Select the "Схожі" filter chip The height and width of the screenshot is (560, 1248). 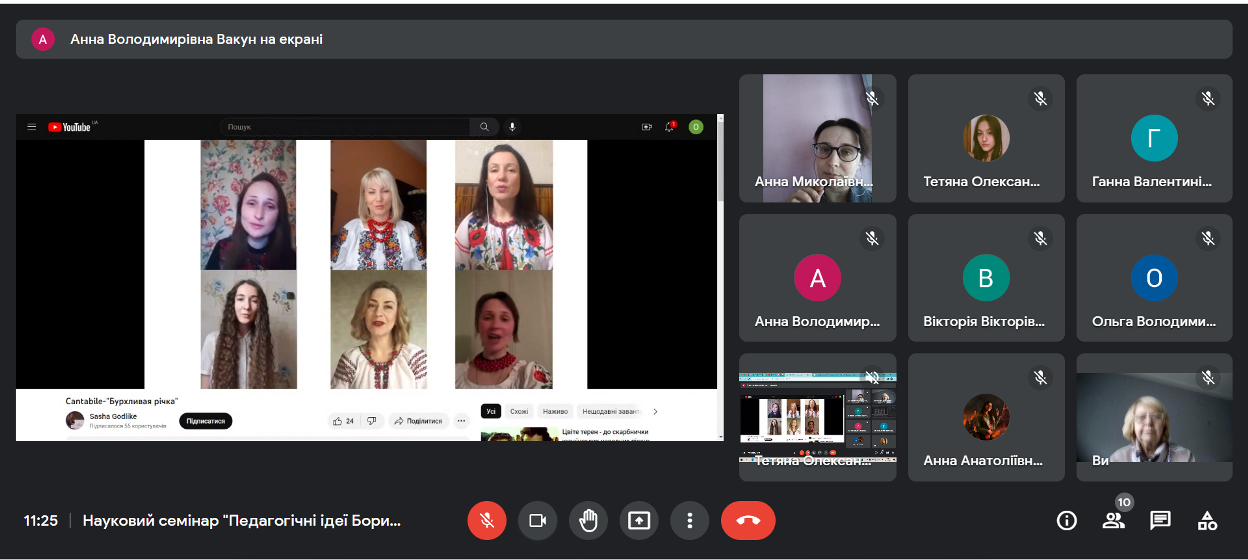519,411
